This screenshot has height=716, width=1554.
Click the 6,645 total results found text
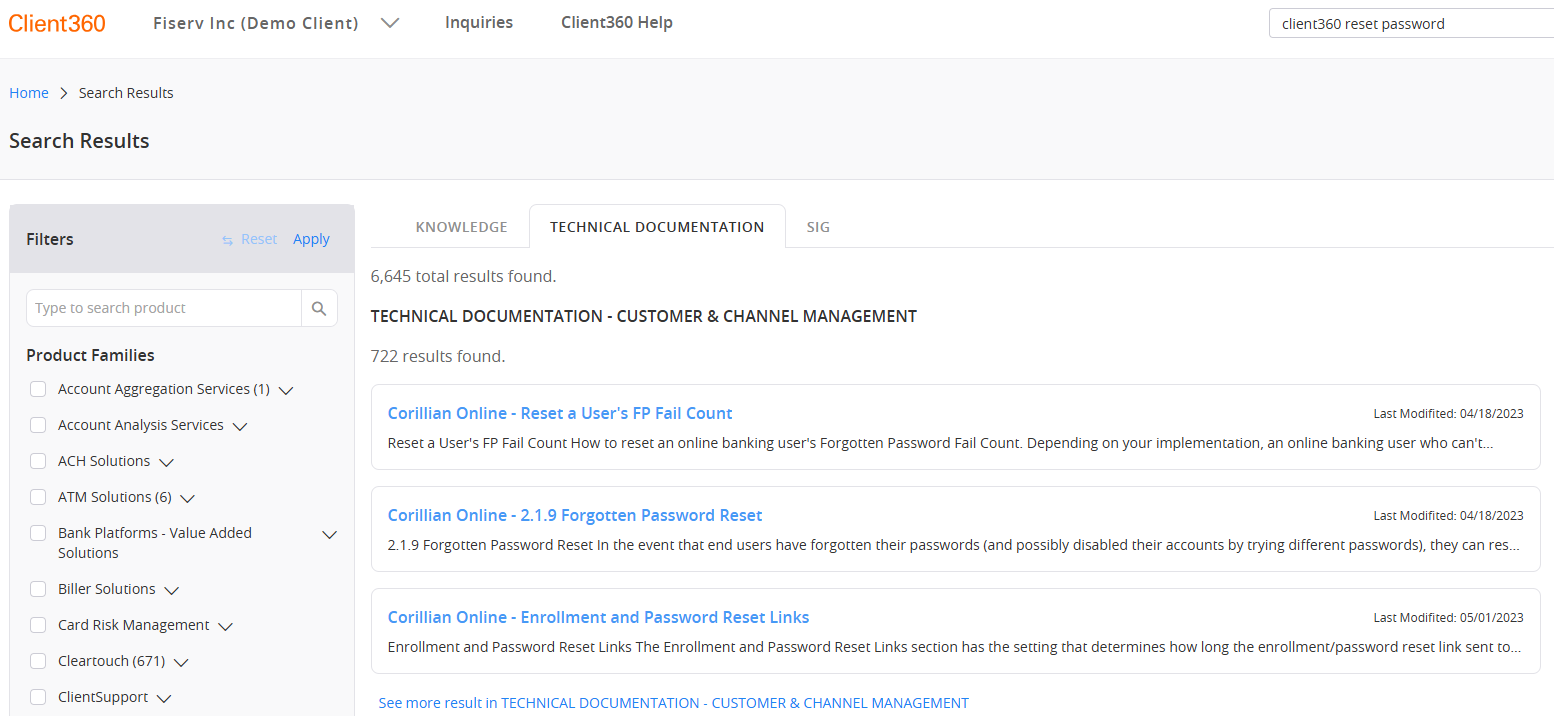463,276
